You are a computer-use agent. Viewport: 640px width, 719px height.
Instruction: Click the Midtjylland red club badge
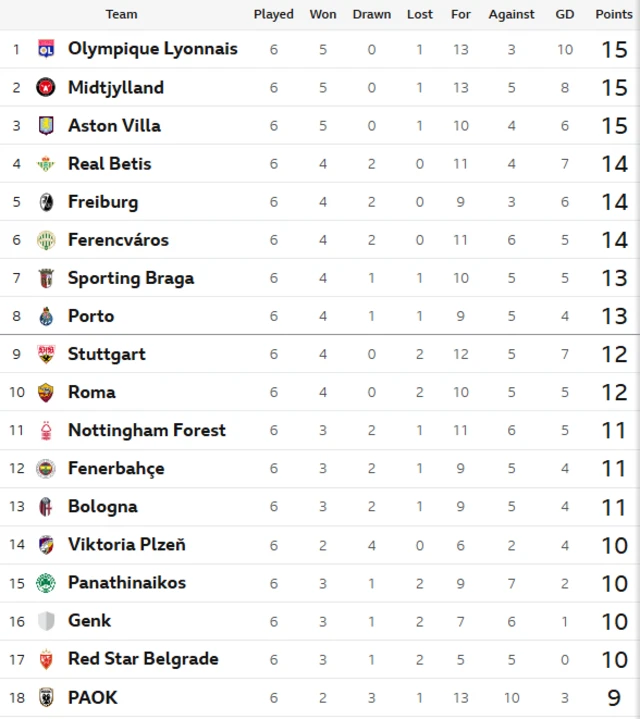coord(46,87)
